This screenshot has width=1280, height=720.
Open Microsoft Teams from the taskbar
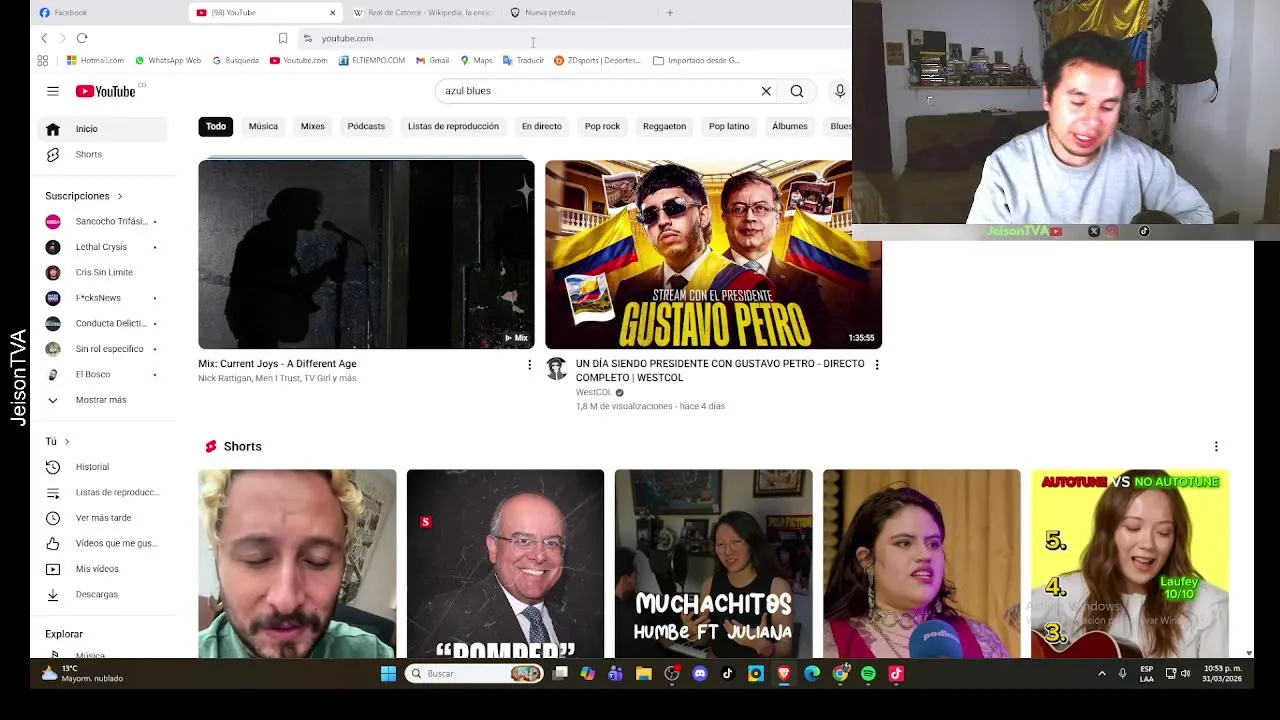click(x=616, y=674)
